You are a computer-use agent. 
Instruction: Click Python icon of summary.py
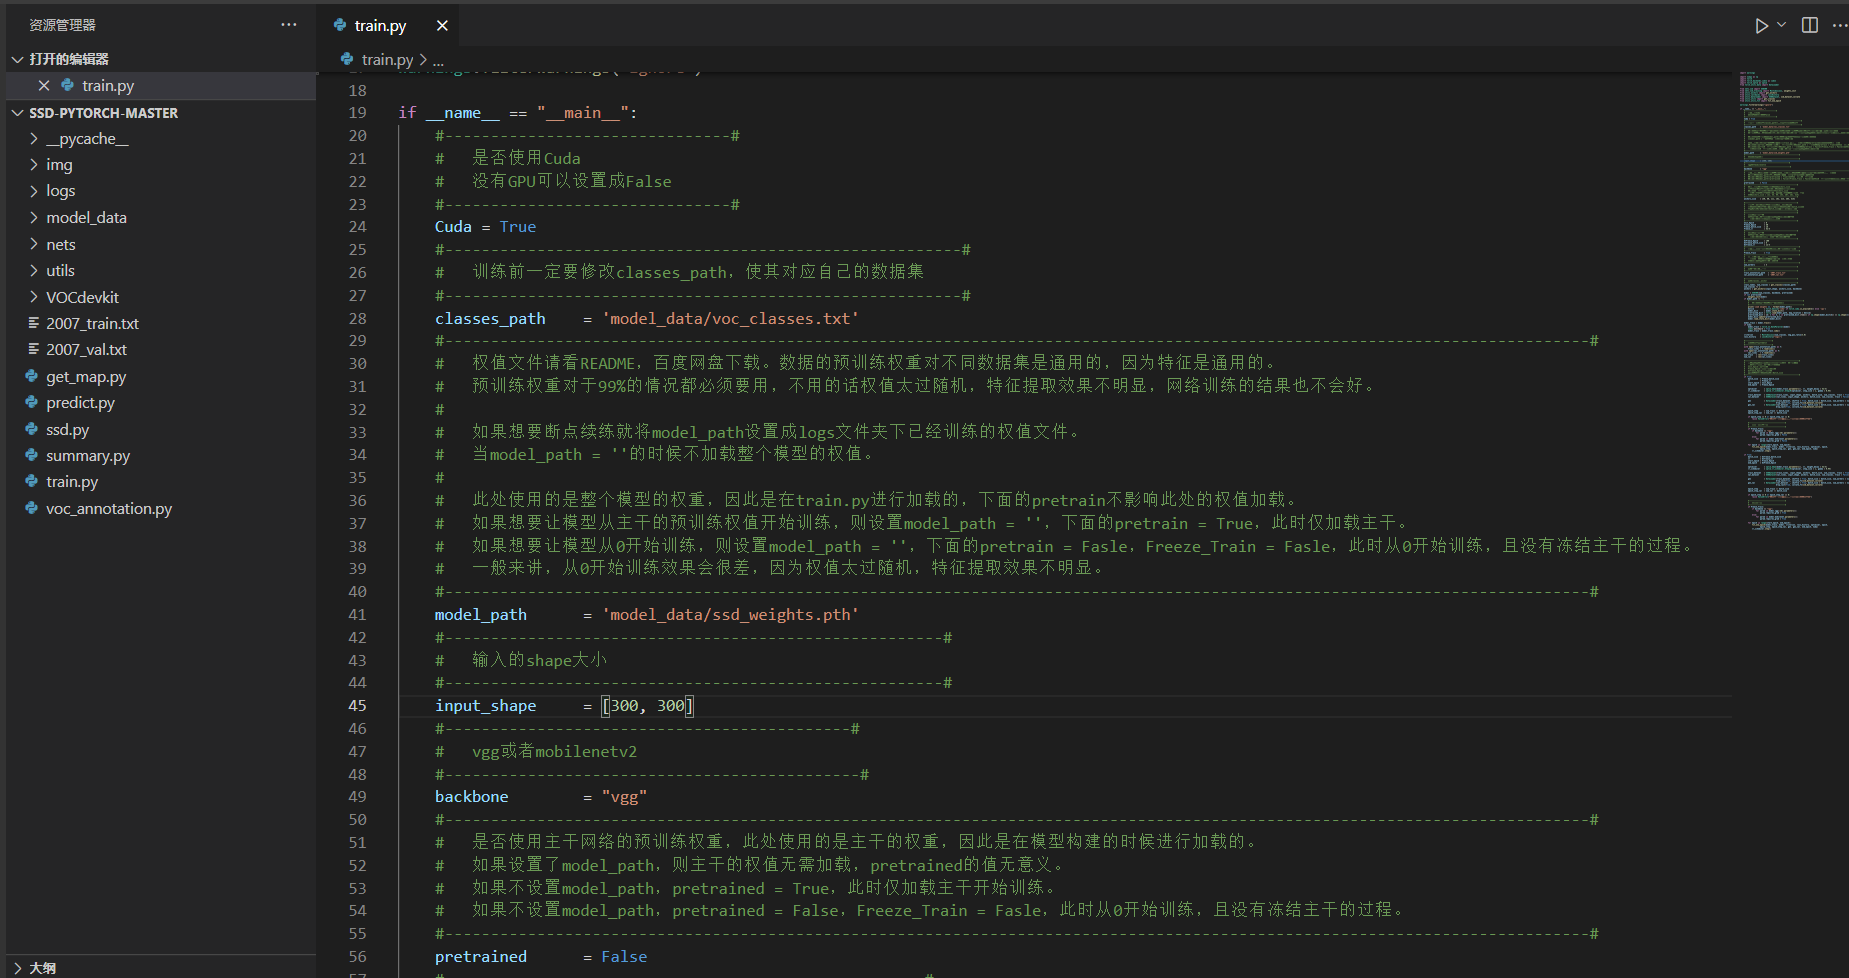point(31,456)
